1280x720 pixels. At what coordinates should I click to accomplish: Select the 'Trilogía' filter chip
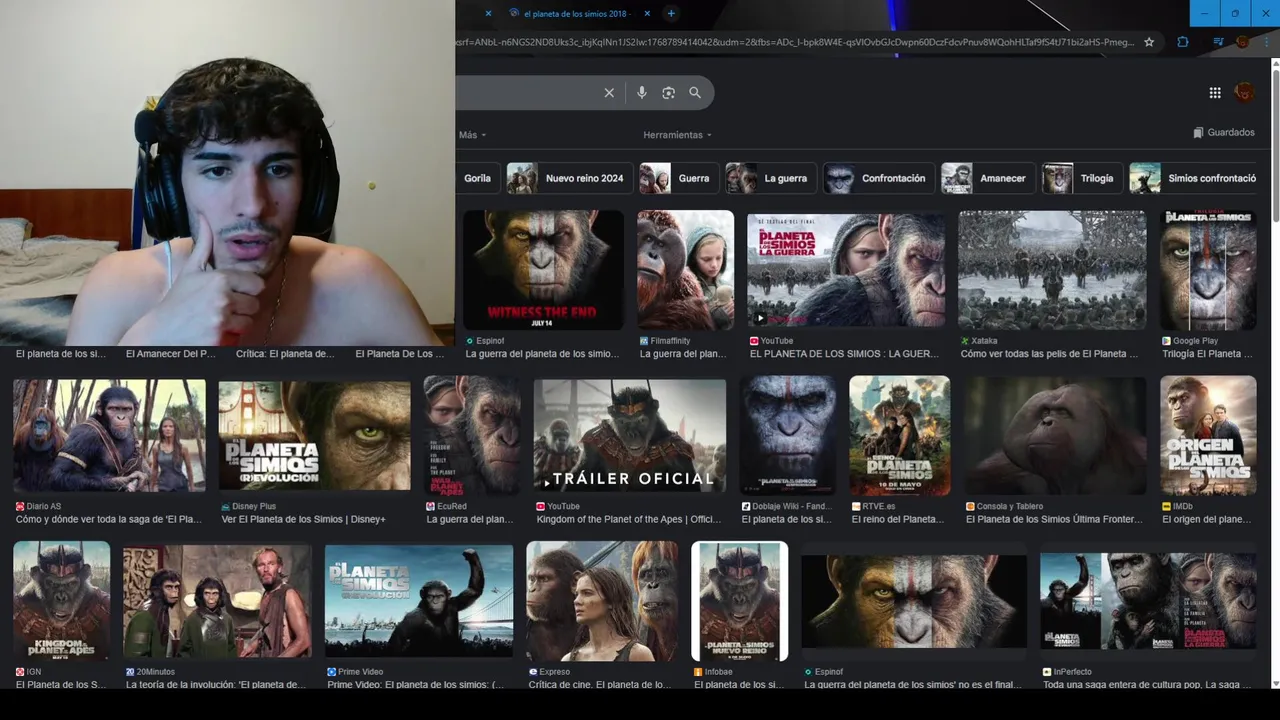pos(1082,178)
